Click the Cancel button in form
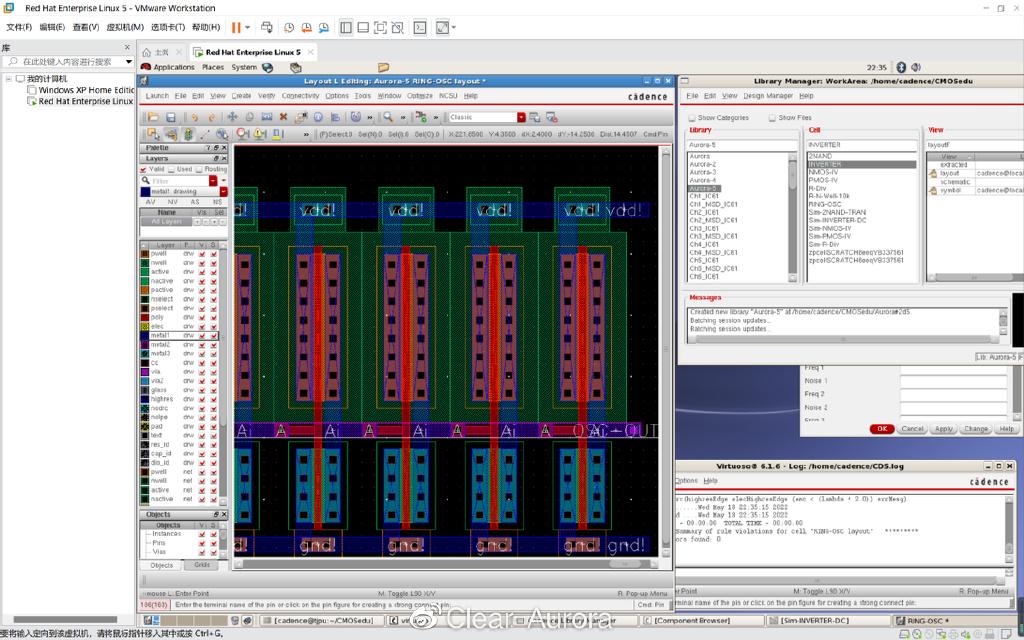Image resolution: width=1024 pixels, height=640 pixels. pos(912,429)
